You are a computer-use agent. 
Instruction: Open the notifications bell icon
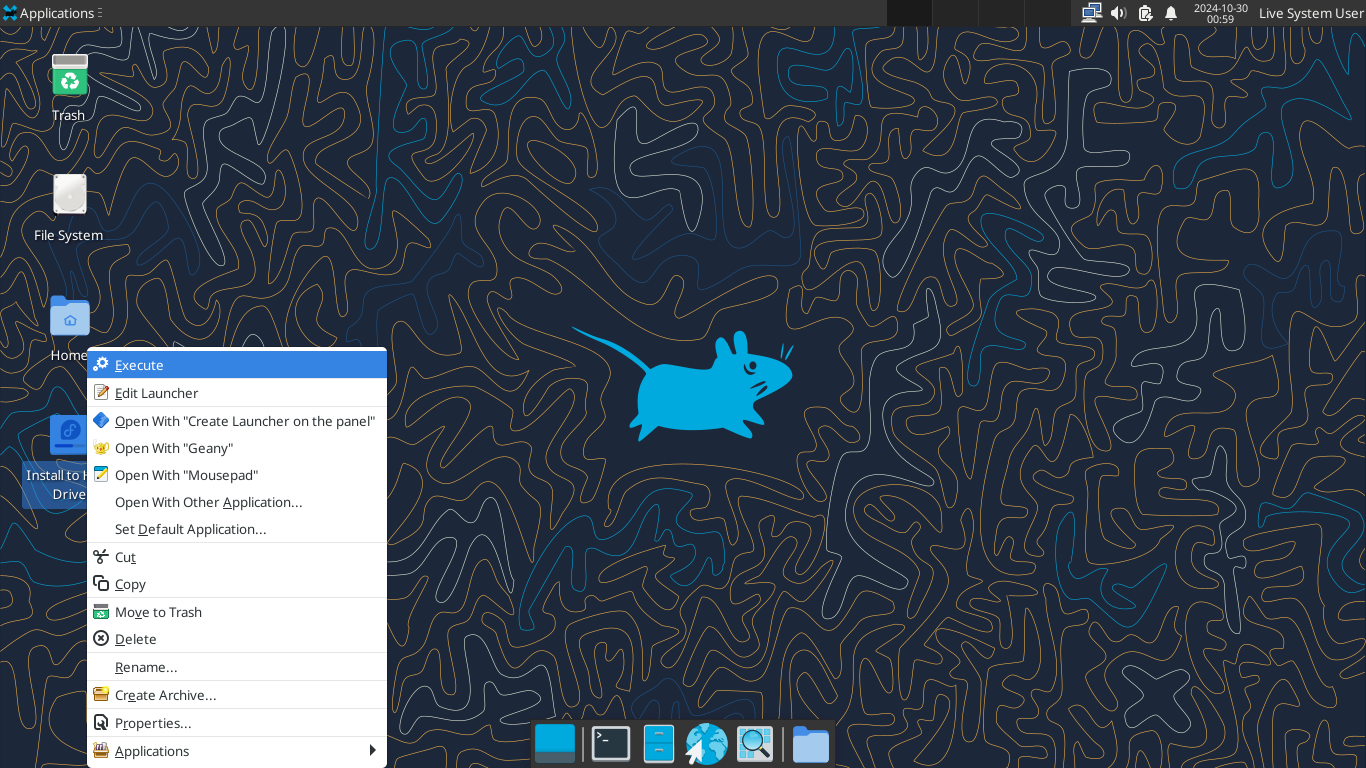[x=1171, y=13]
